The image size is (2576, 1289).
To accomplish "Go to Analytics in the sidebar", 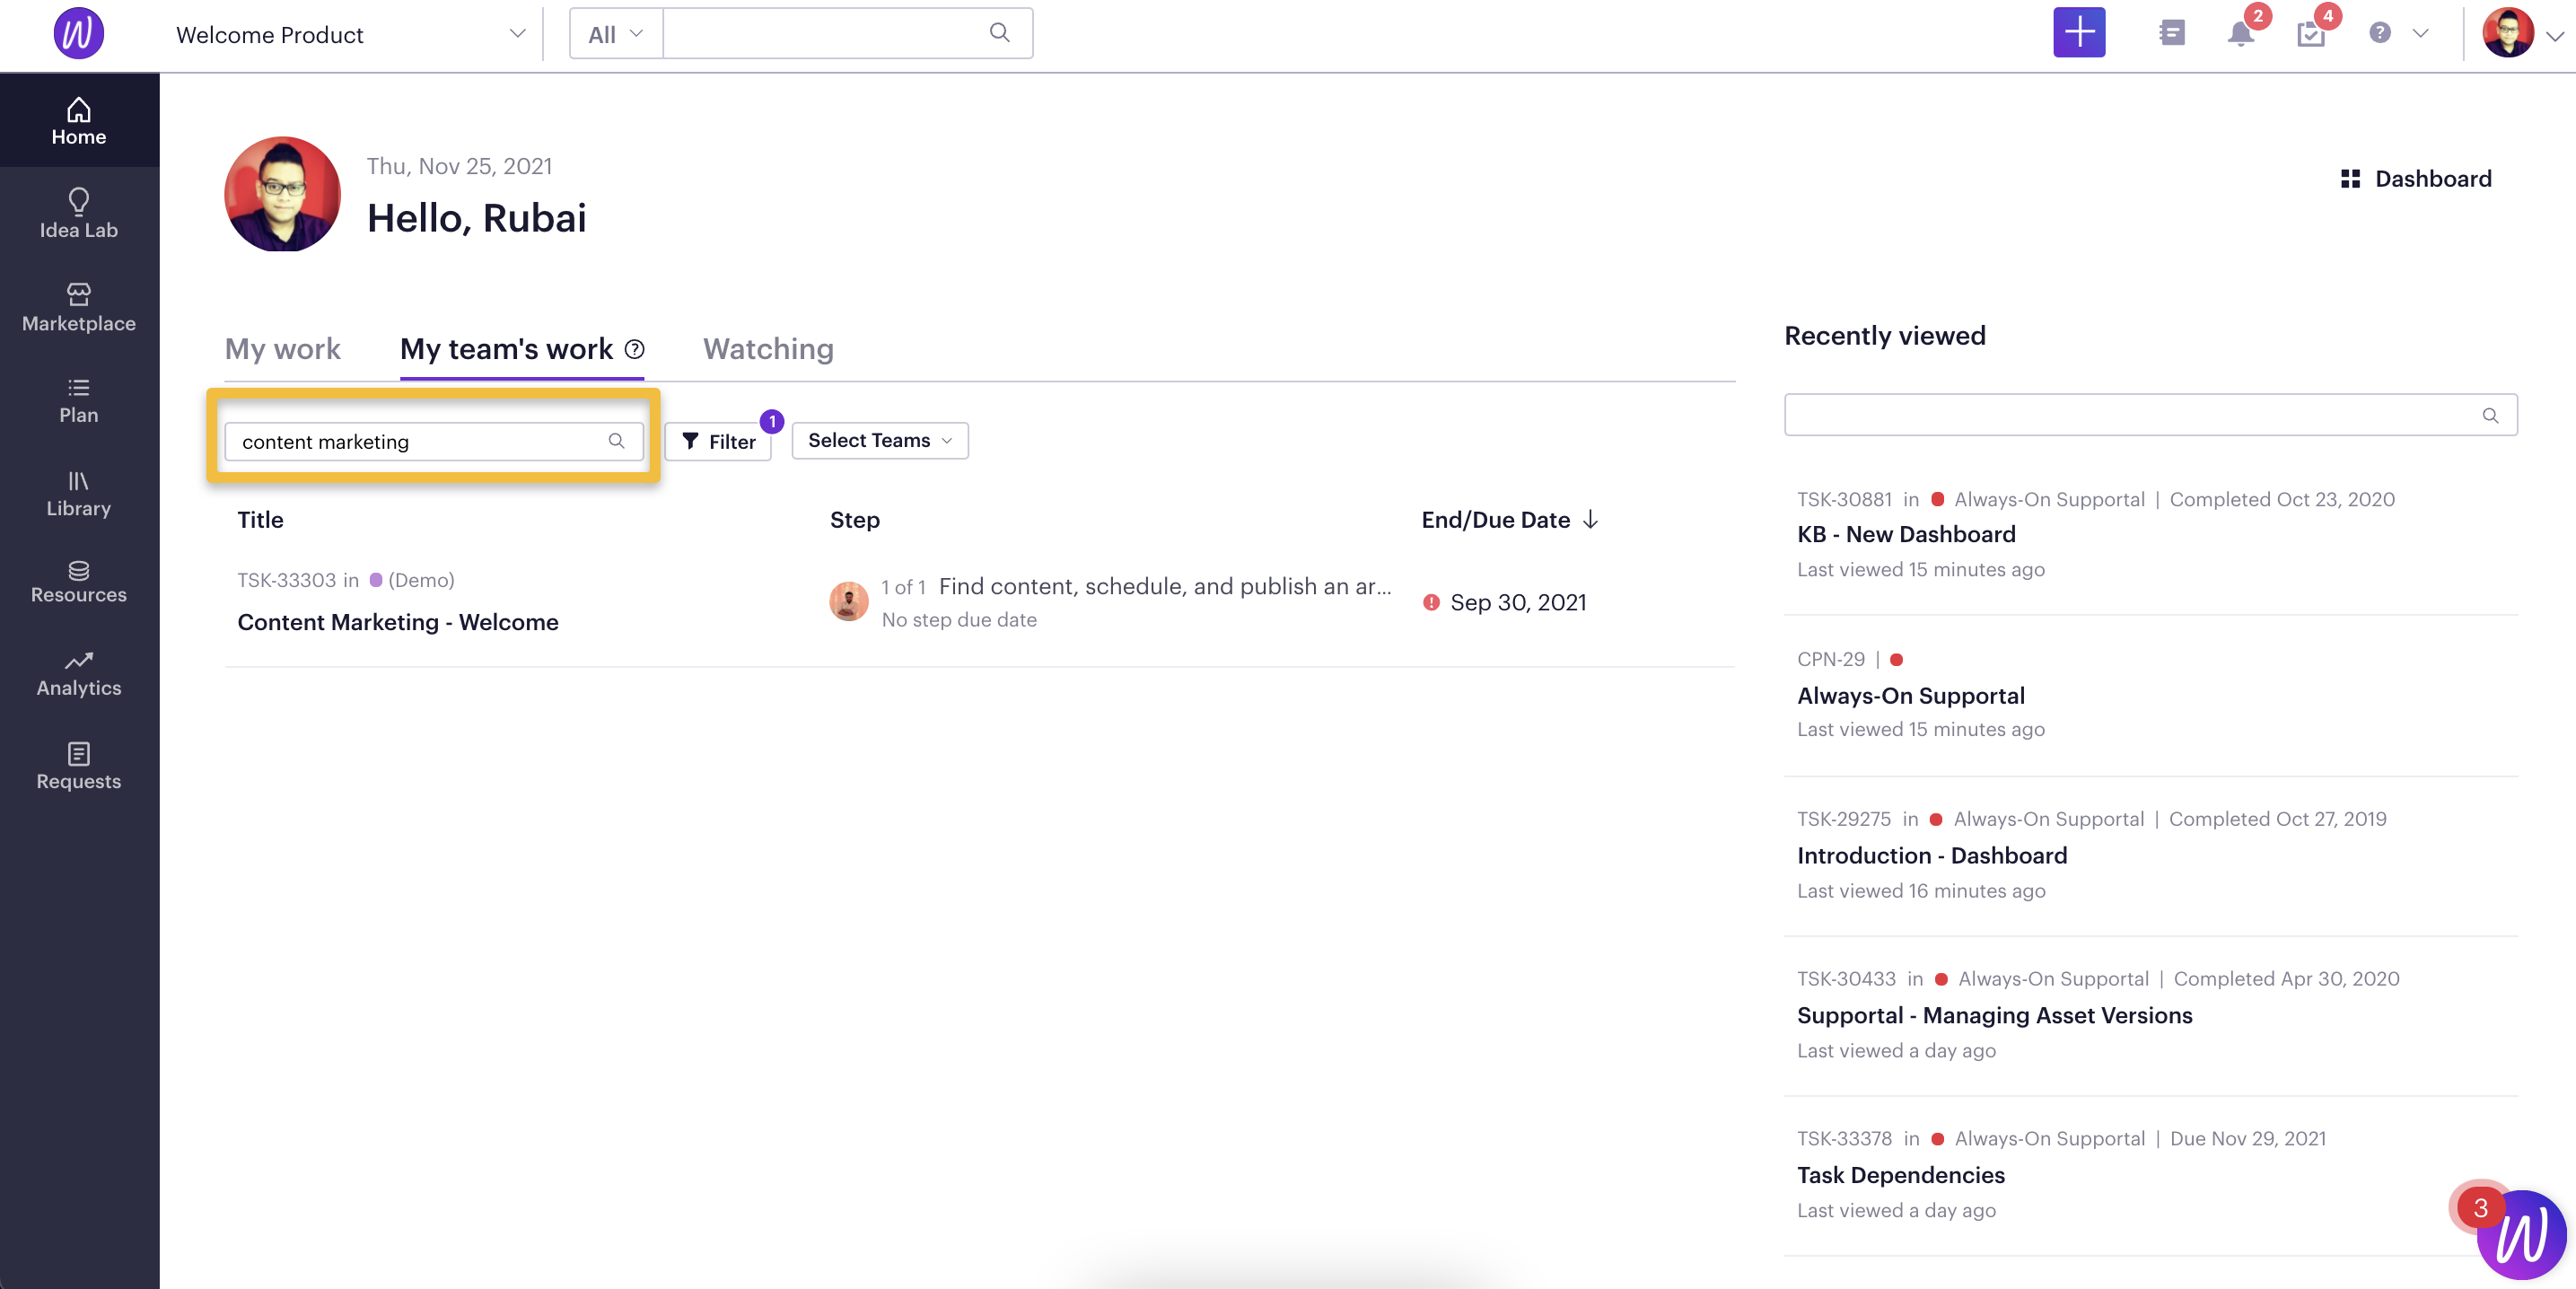I will click(78, 673).
